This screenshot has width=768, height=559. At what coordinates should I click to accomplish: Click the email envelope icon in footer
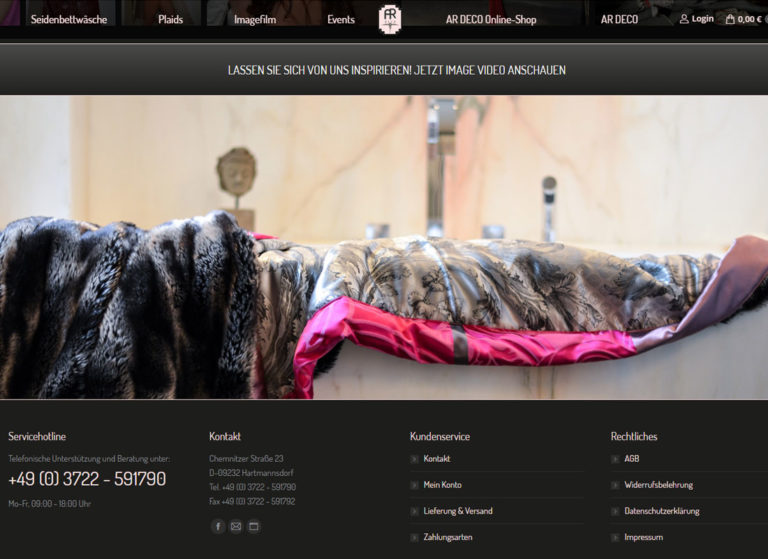click(x=236, y=526)
